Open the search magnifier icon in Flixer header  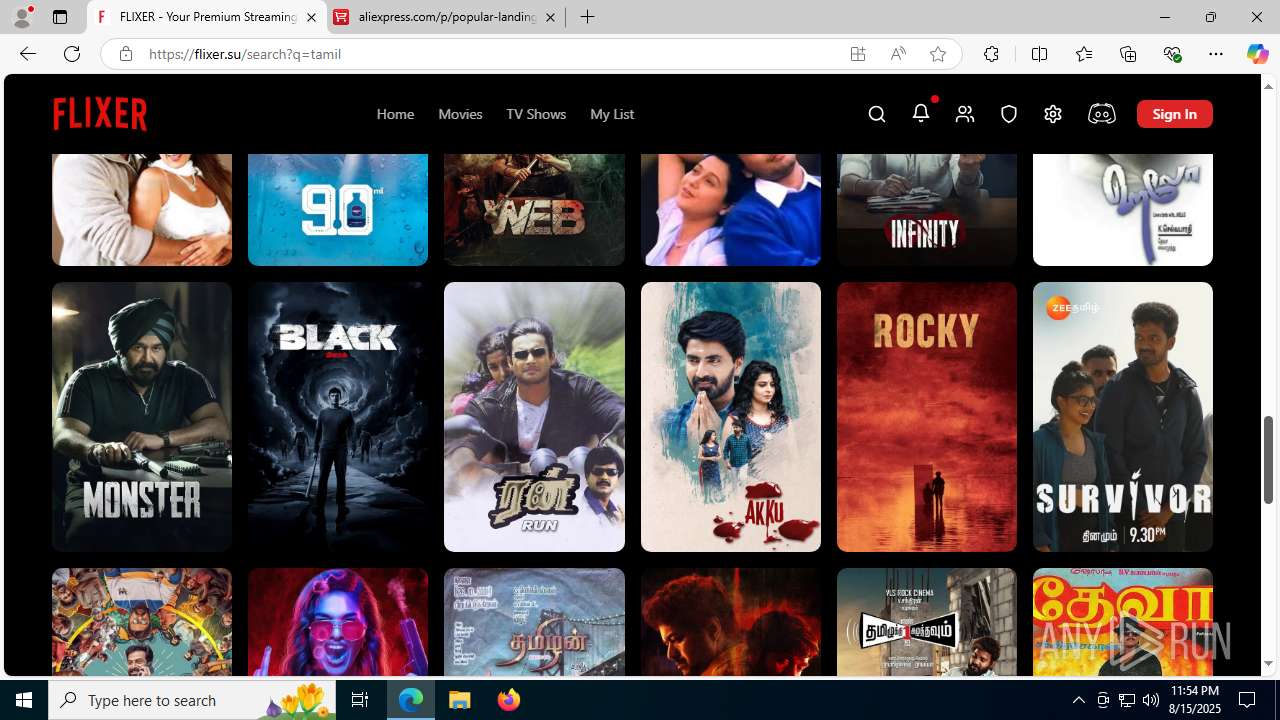click(x=877, y=114)
